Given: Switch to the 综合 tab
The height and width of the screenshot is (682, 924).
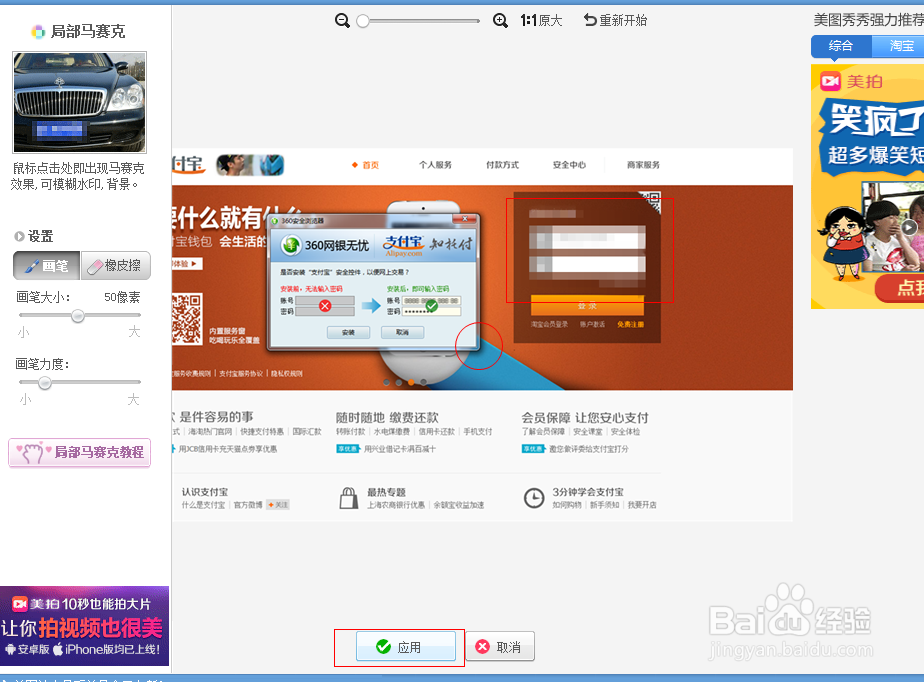Looking at the screenshot, I should click(841, 46).
